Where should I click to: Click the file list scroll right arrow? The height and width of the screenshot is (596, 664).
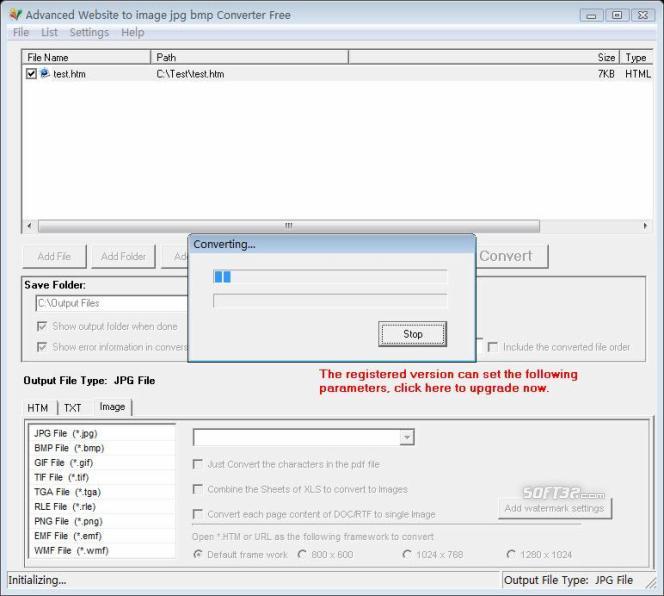tap(645, 226)
